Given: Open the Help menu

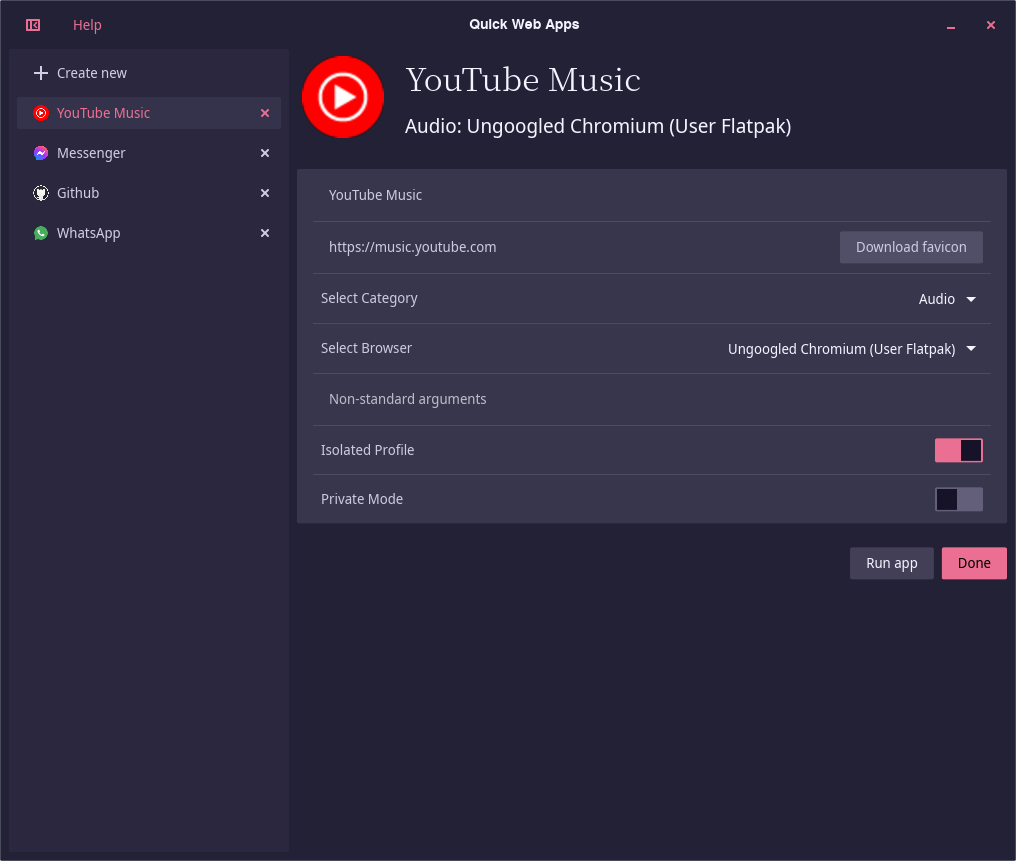Looking at the screenshot, I should pos(87,25).
